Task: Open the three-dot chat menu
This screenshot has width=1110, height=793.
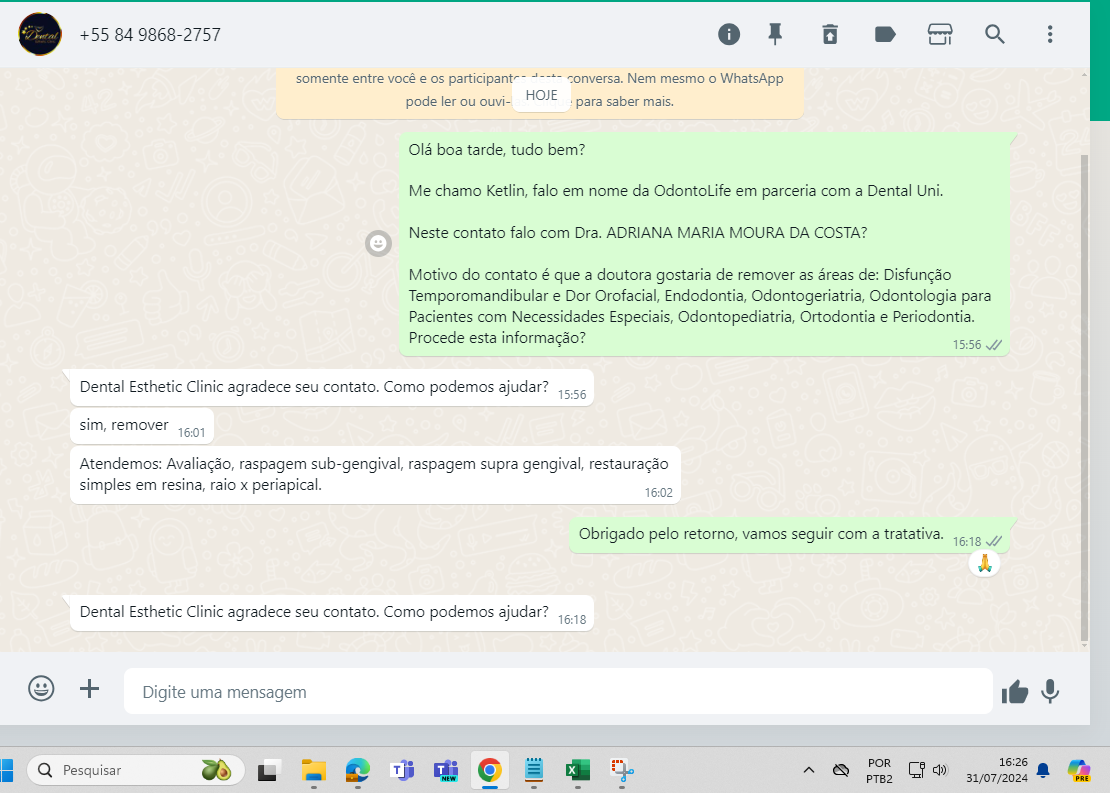Action: coord(1050,34)
